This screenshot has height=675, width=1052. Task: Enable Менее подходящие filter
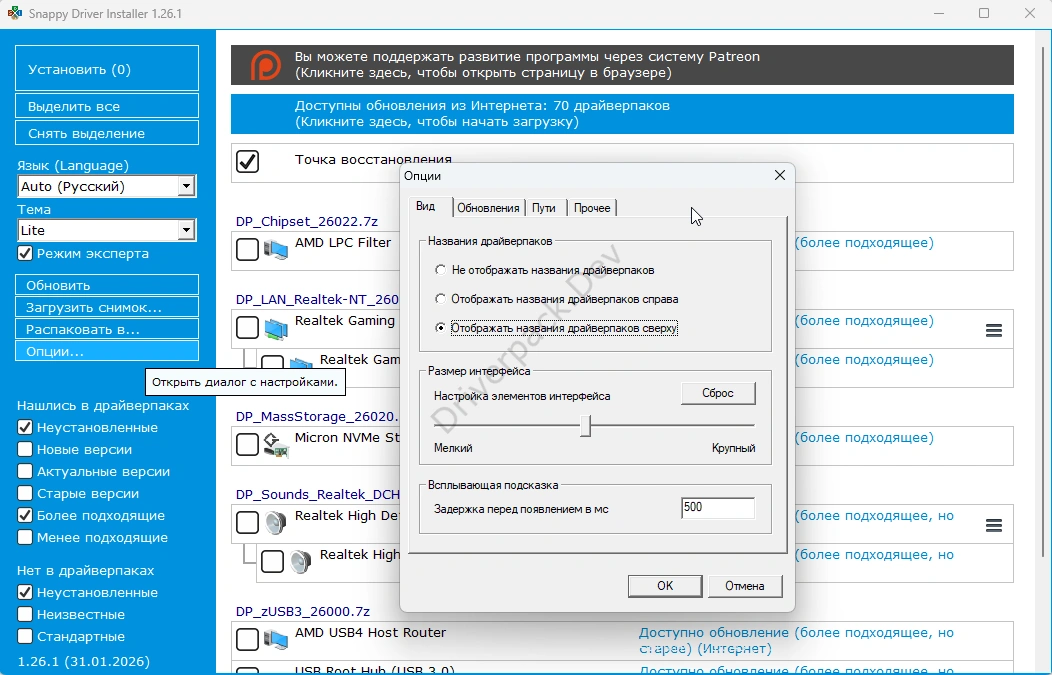[25, 537]
